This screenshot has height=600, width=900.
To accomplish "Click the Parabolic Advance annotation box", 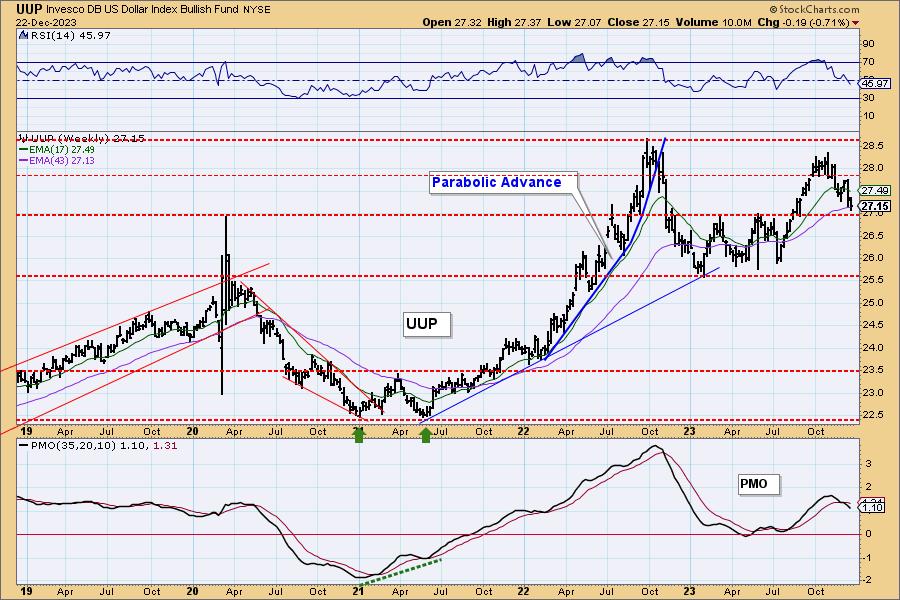I will pyautogui.click(x=503, y=183).
